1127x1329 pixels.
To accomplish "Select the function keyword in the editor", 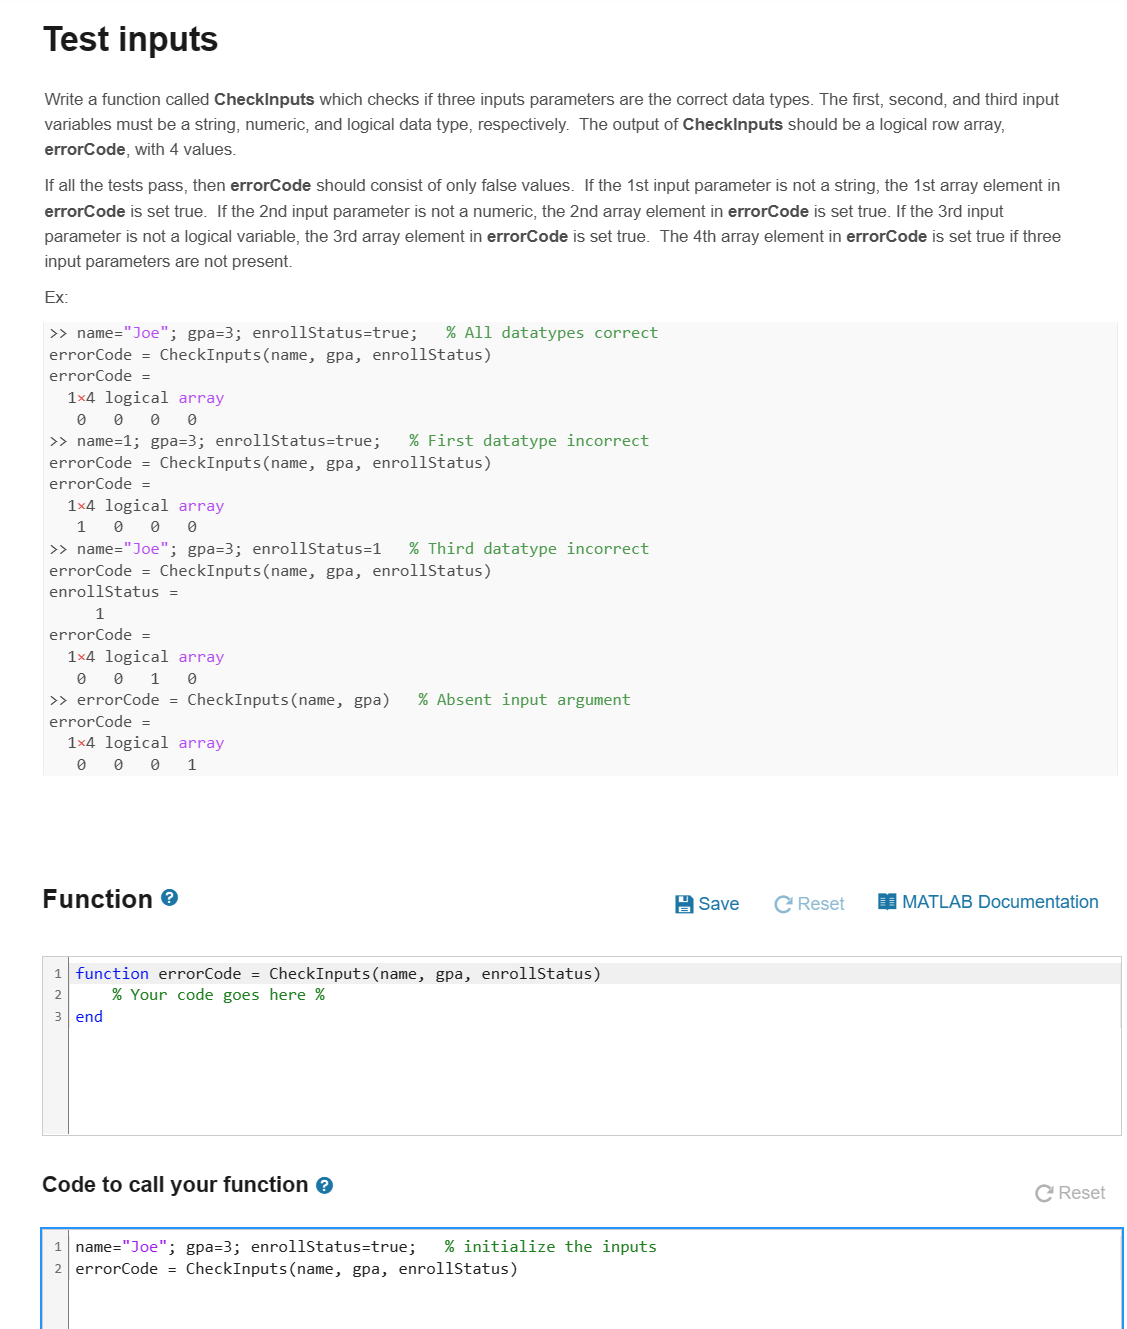I will tap(112, 973).
